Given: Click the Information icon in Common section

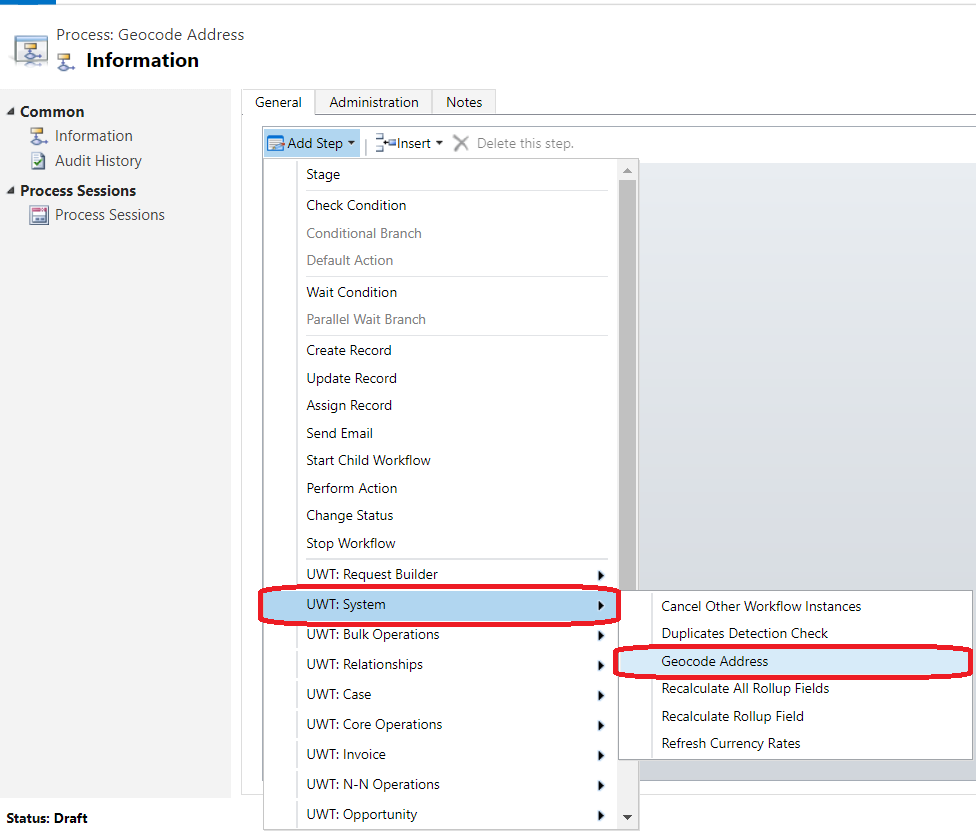Looking at the screenshot, I should coord(39,136).
